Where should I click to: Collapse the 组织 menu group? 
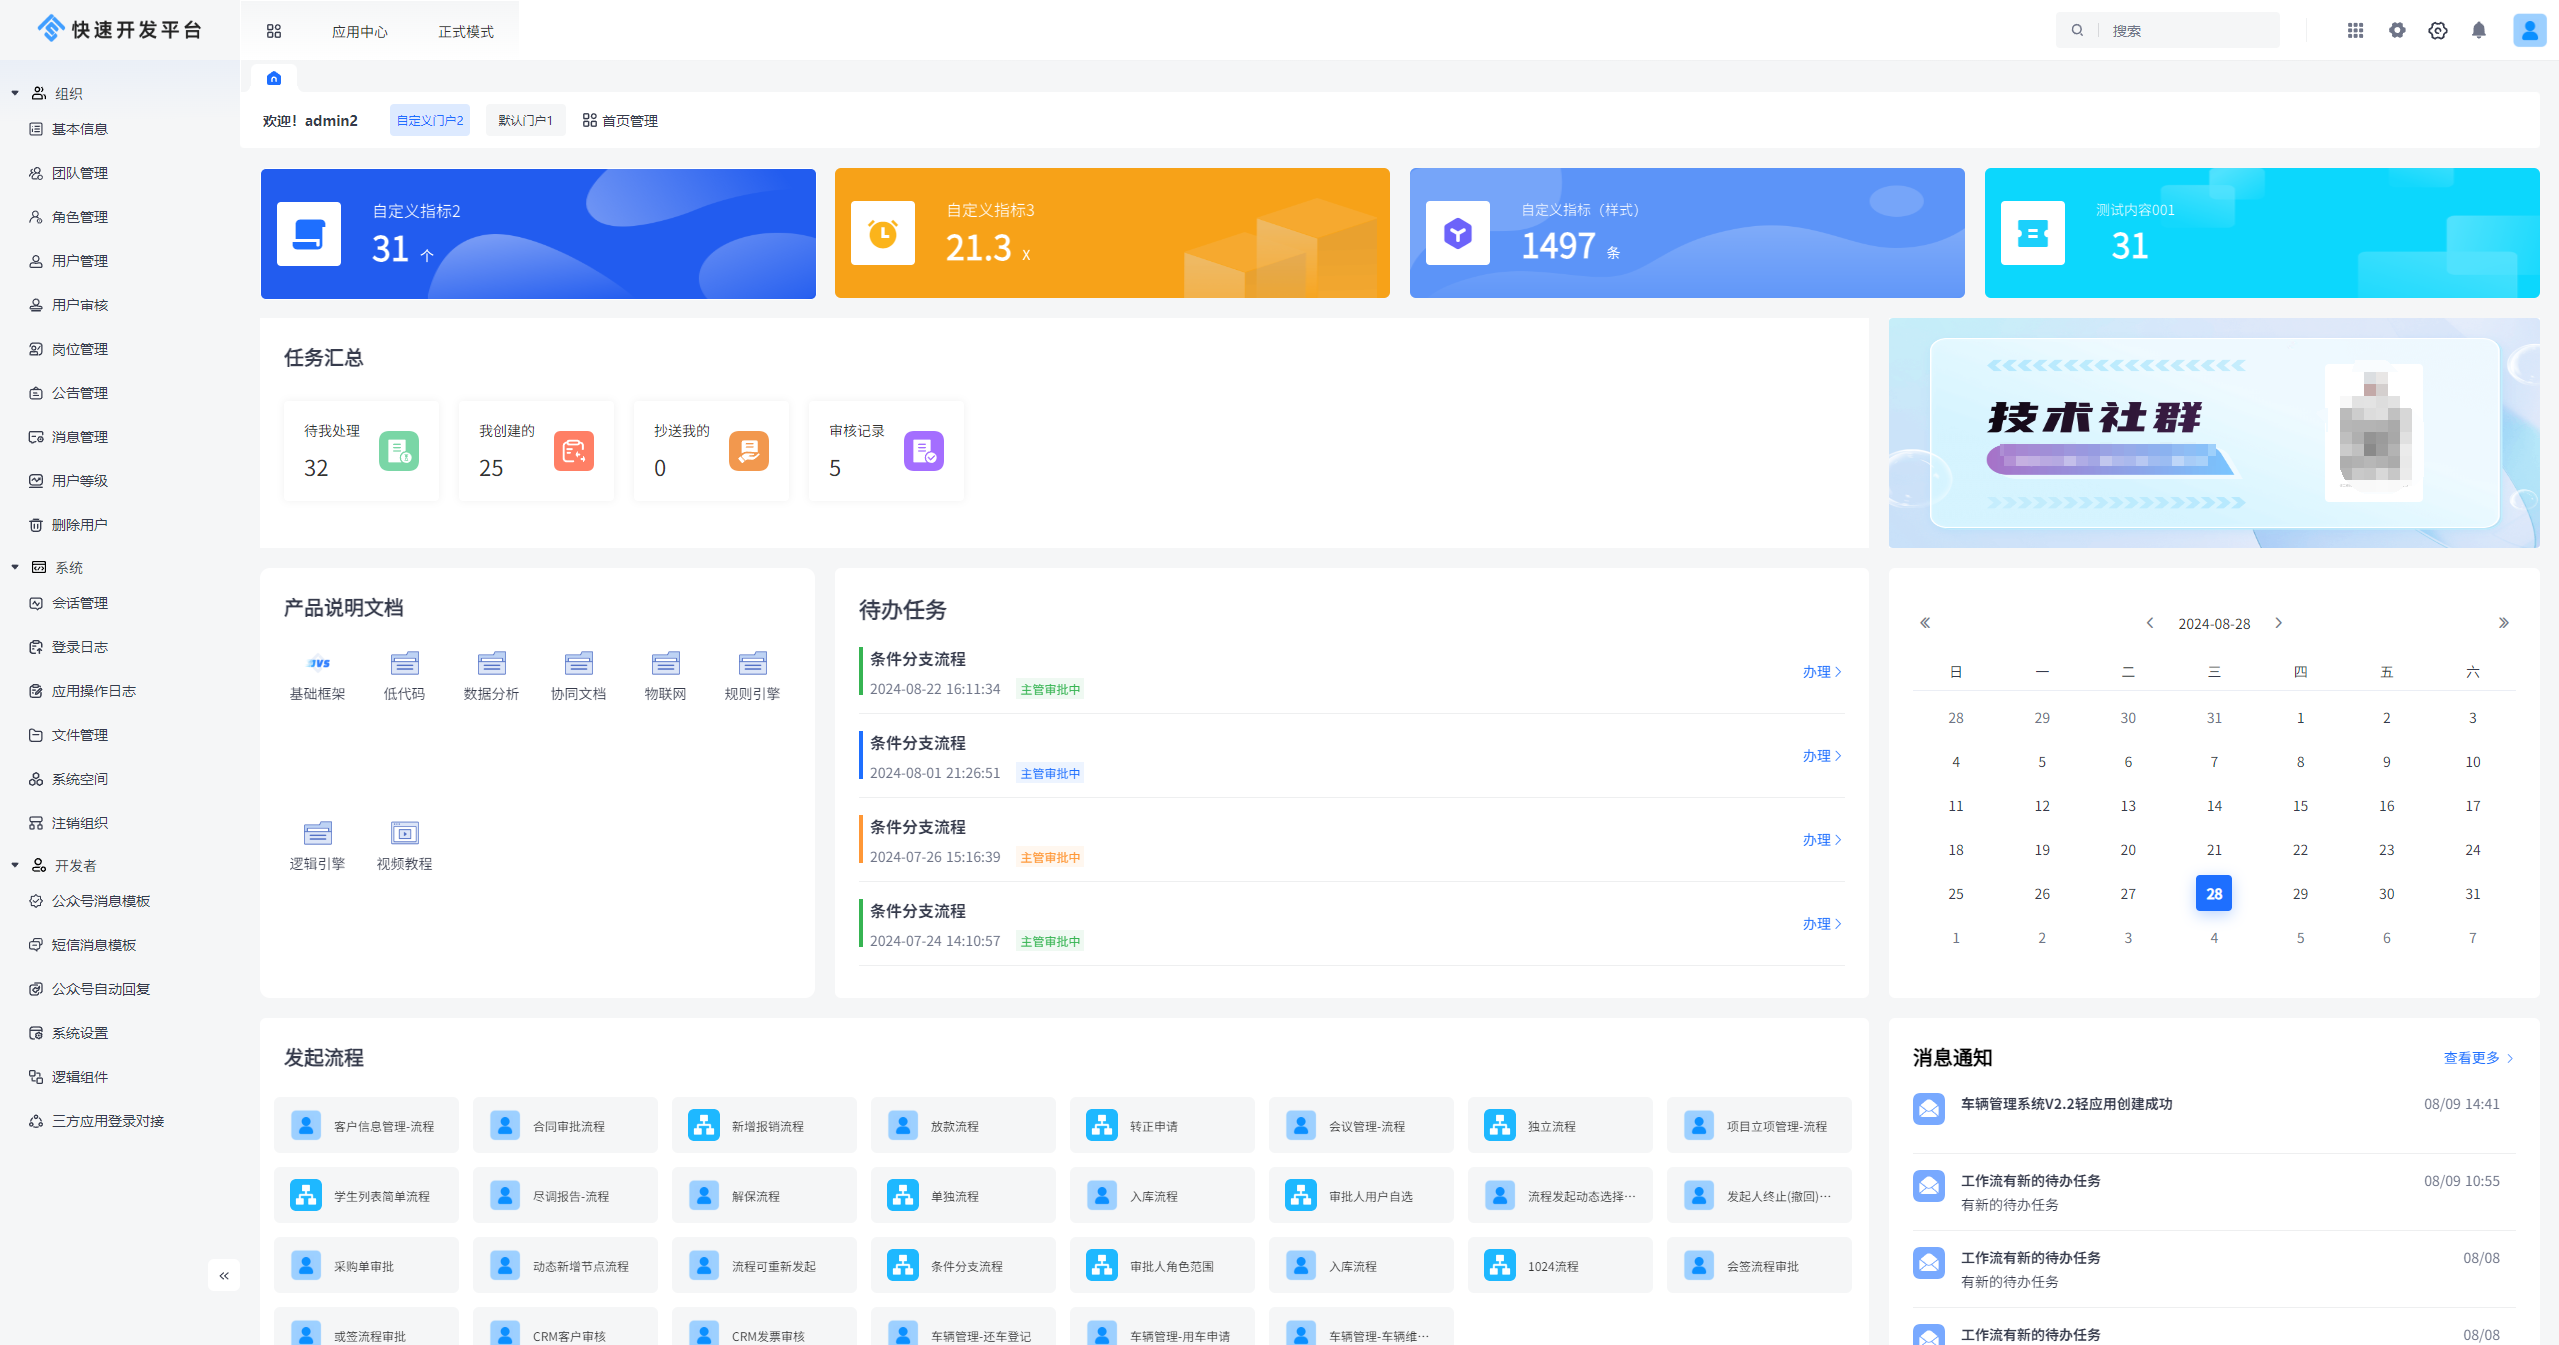(15, 93)
